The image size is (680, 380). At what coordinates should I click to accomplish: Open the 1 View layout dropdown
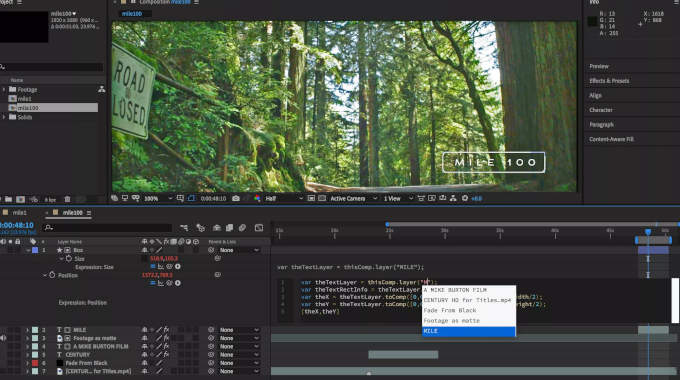tap(398, 198)
